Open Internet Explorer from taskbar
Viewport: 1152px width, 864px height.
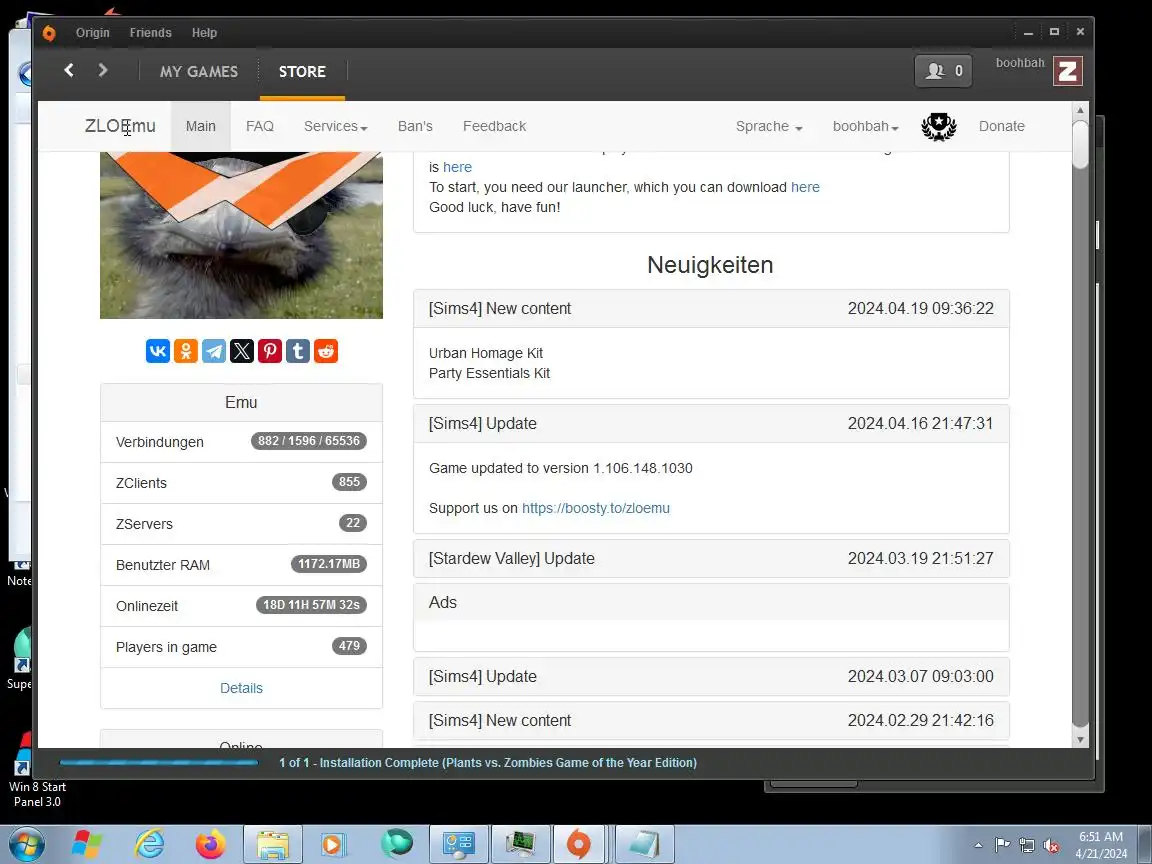point(149,845)
